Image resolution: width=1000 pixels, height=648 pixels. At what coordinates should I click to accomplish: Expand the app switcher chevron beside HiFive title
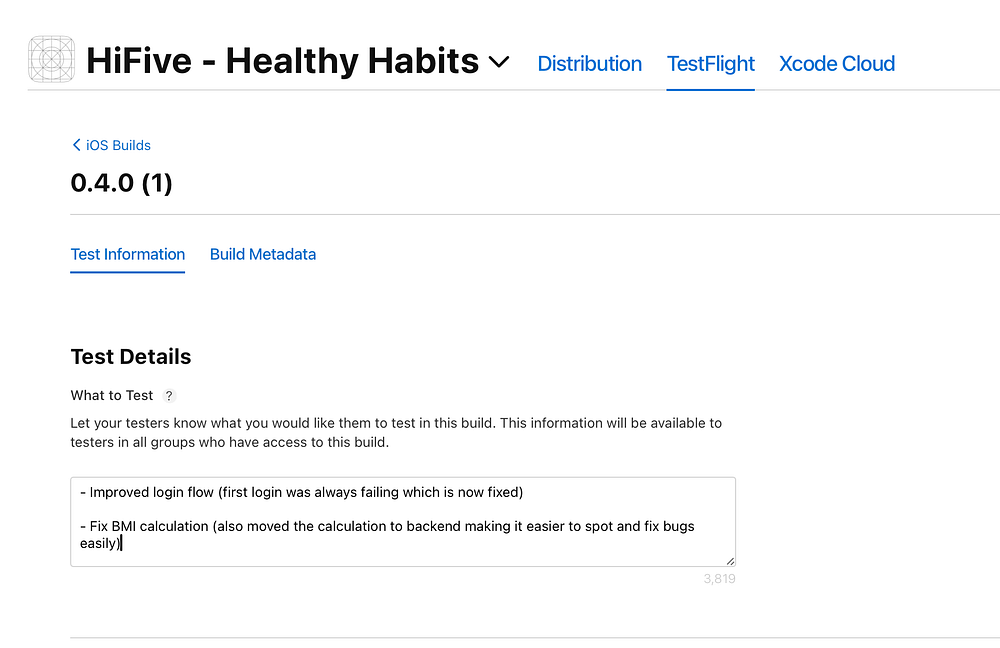pos(499,62)
